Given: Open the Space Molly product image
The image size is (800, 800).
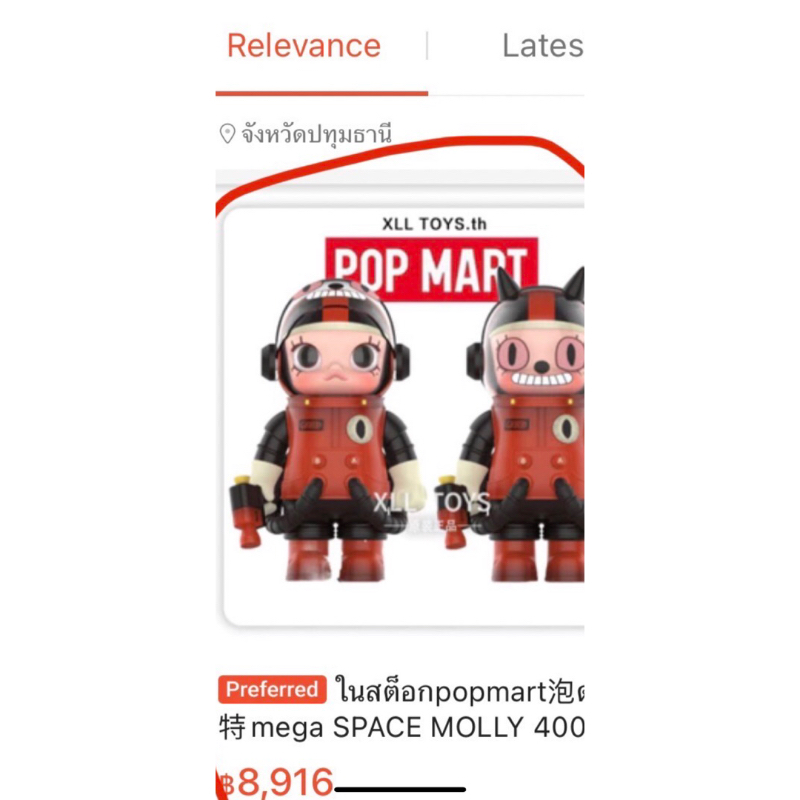Looking at the screenshot, I should tap(403, 416).
